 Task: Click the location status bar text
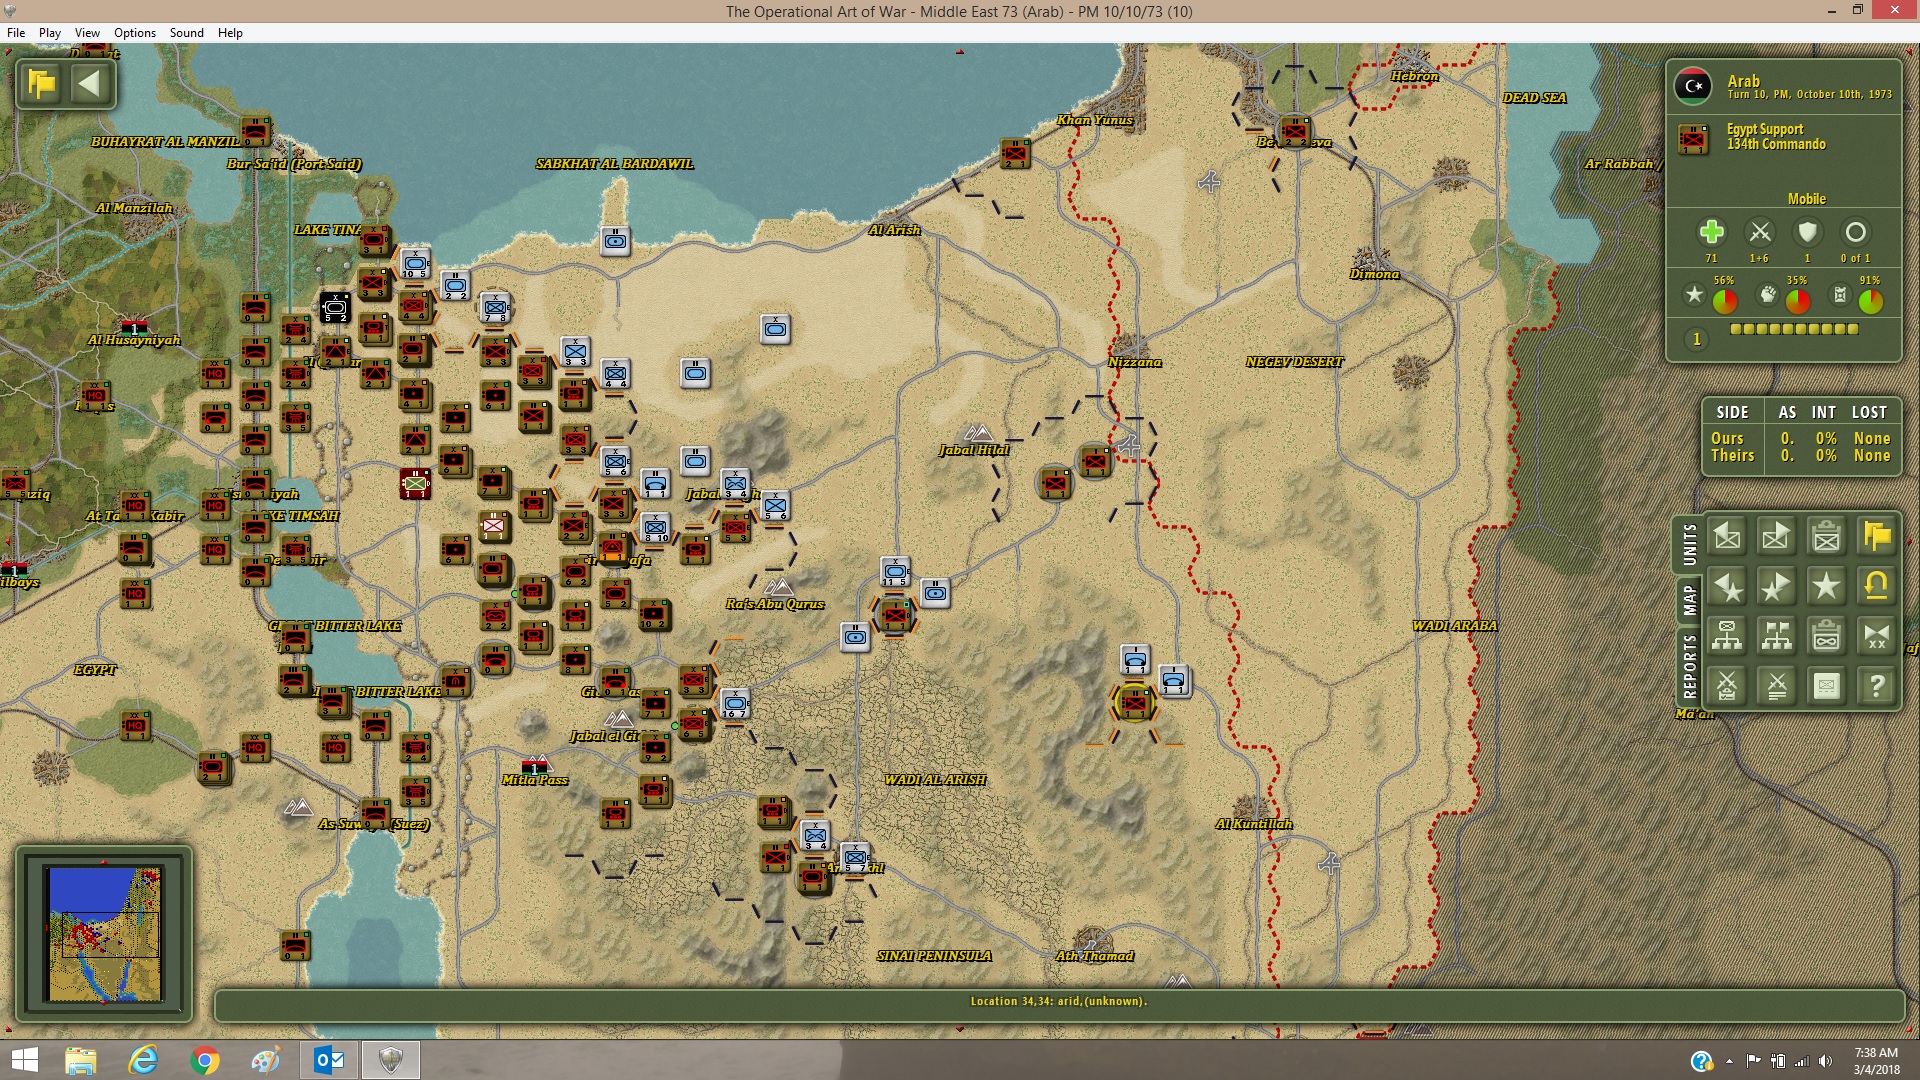pyautogui.click(x=1058, y=1001)
